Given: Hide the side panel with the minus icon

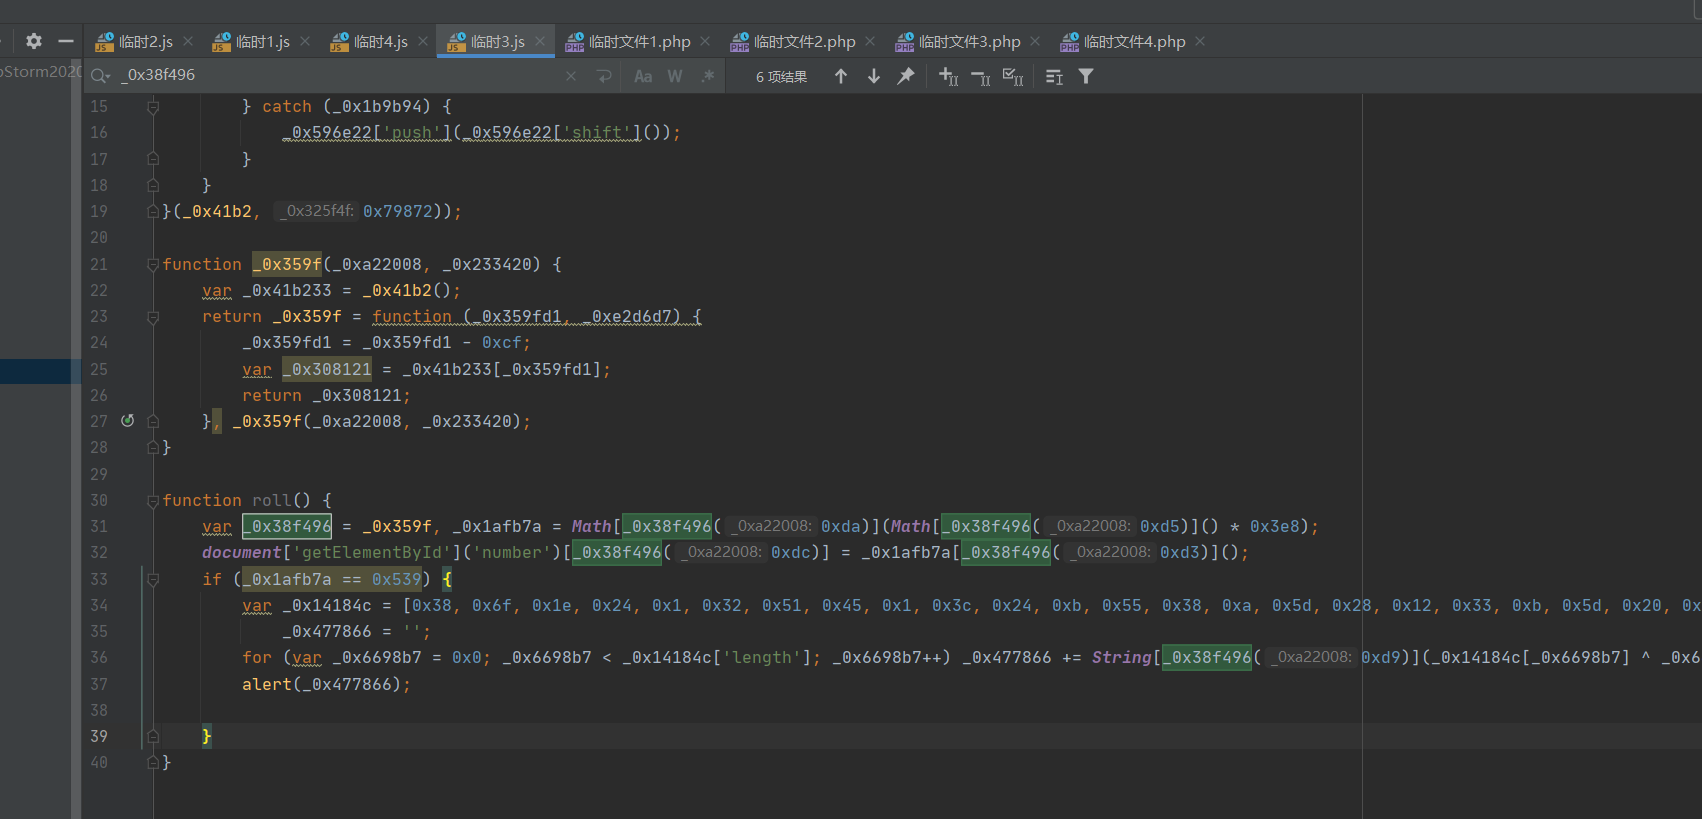Looking at the screenshot, I should tap(66, 41).
